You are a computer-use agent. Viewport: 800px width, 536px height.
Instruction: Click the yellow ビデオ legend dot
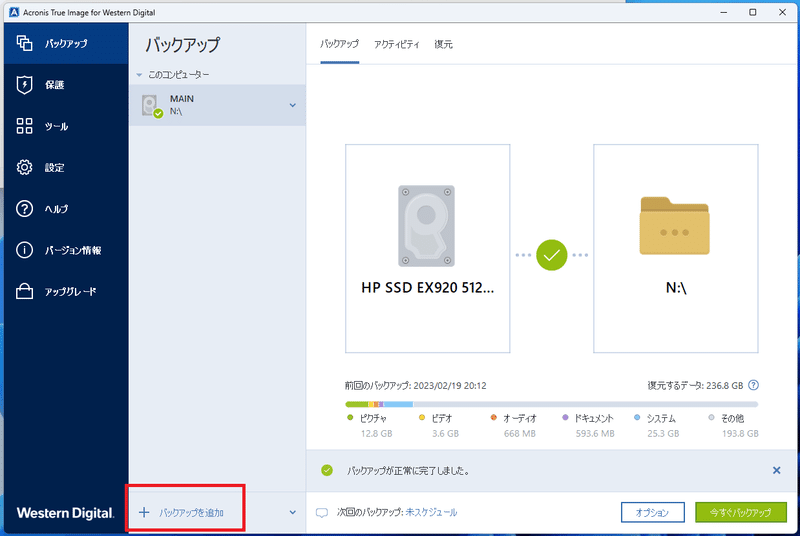coord(422,418)
